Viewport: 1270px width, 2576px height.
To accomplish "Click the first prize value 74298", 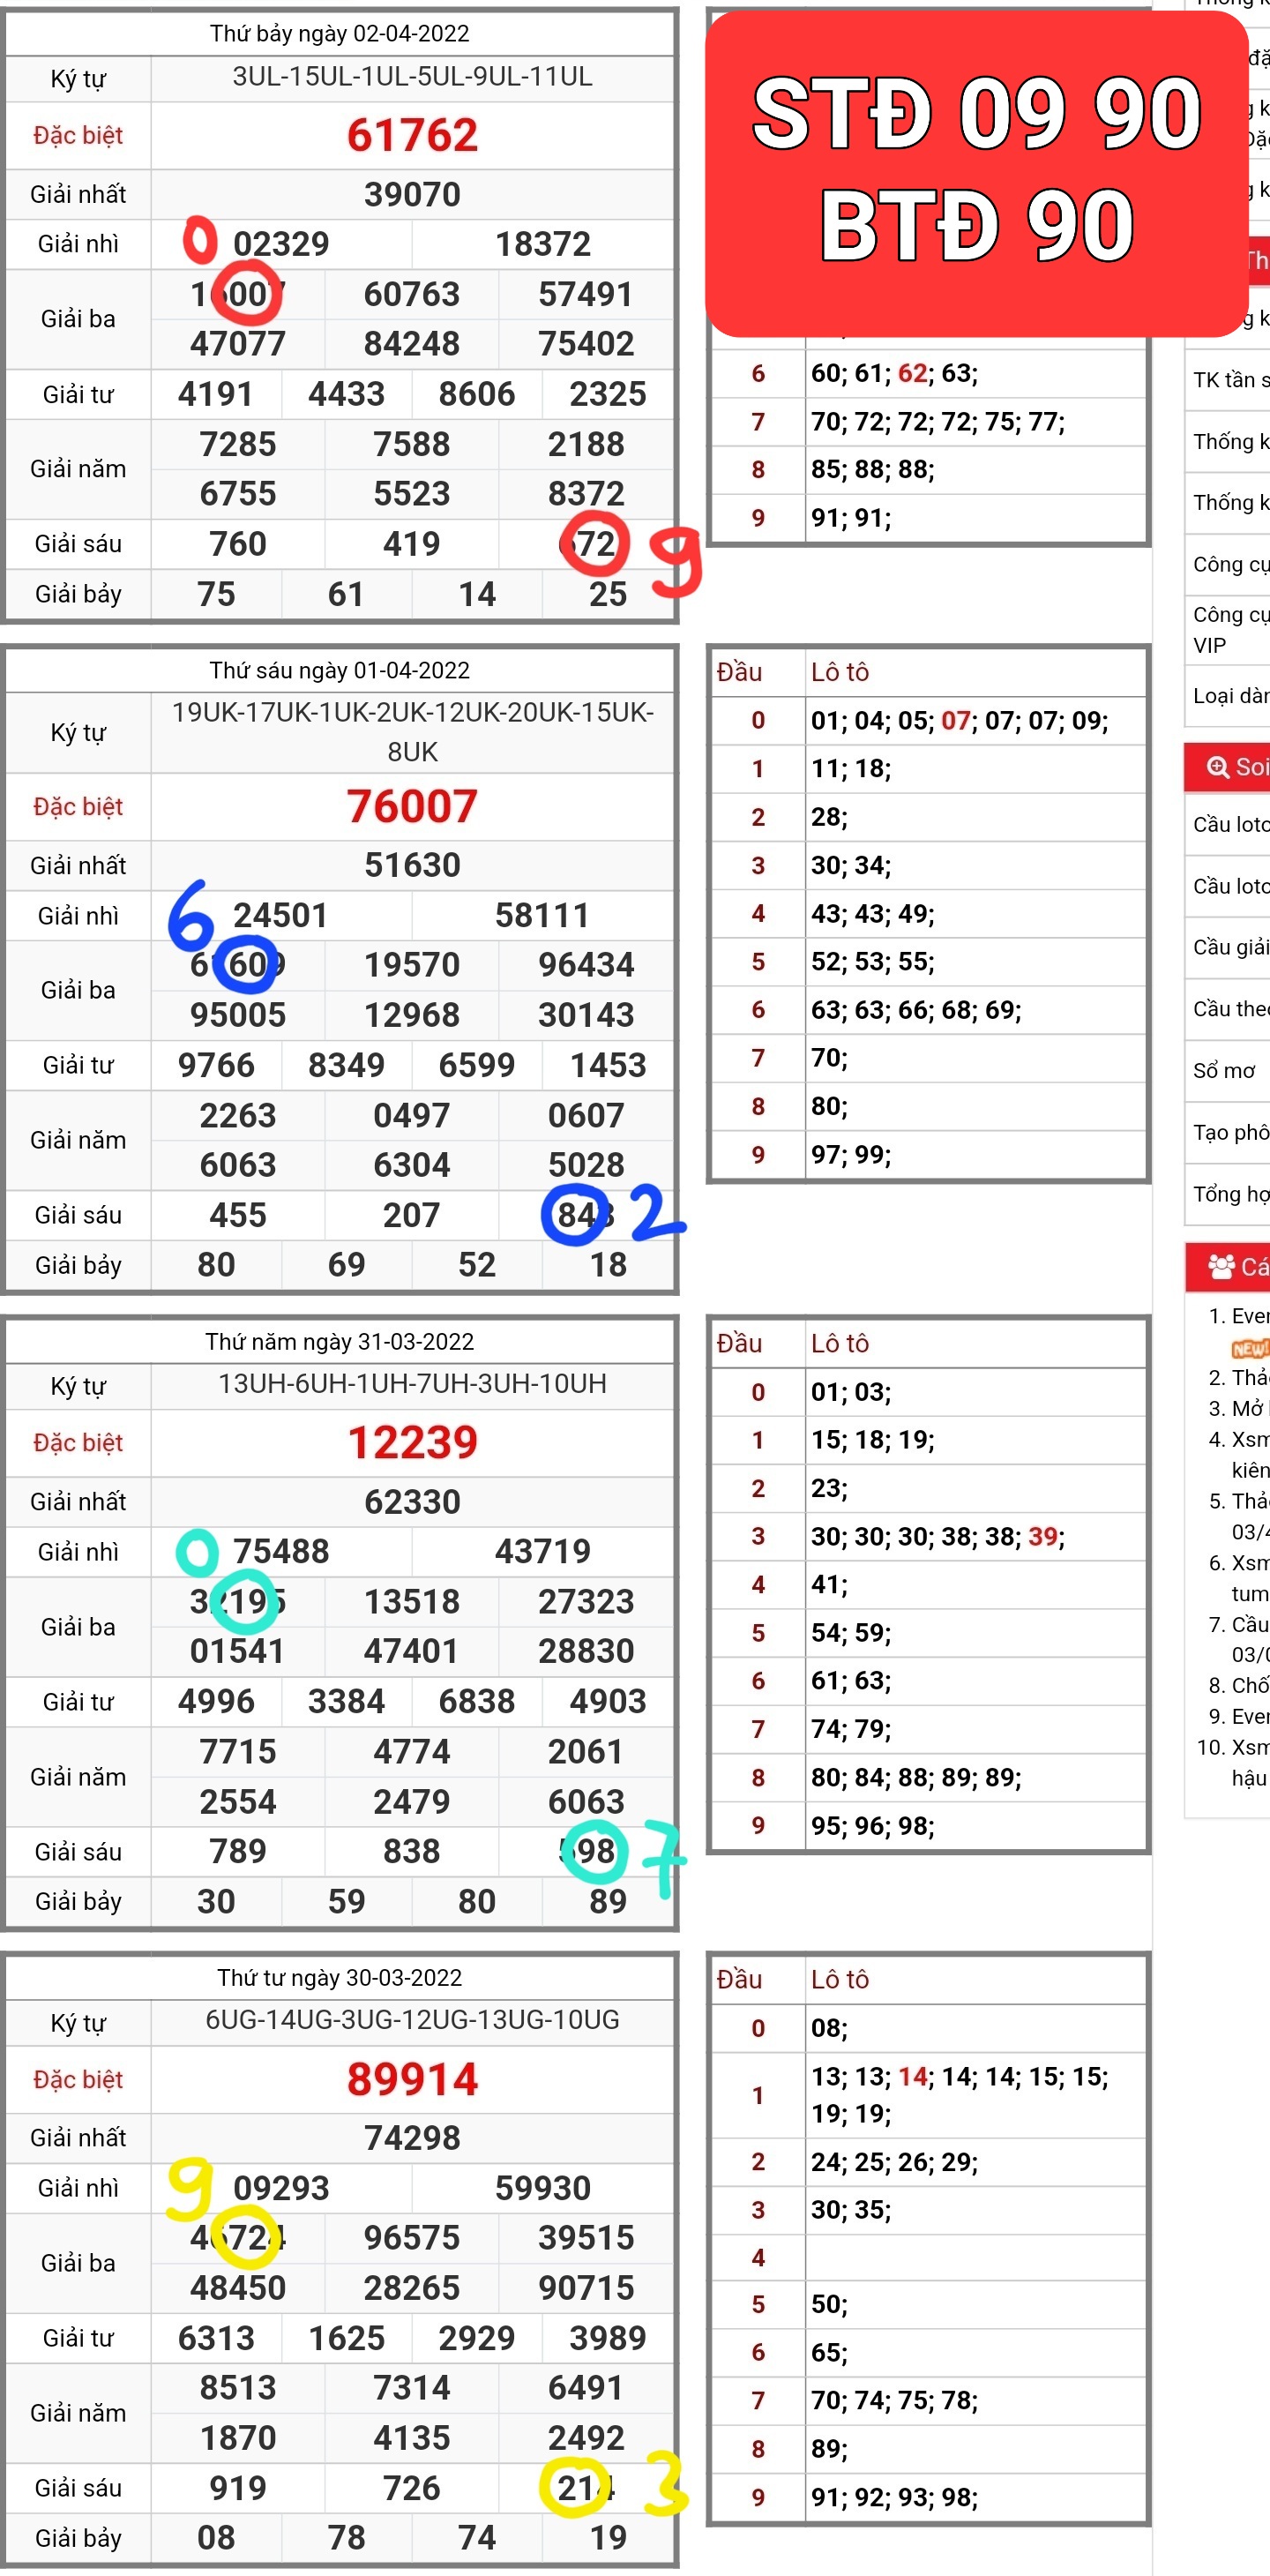I will coord(412,2137).
